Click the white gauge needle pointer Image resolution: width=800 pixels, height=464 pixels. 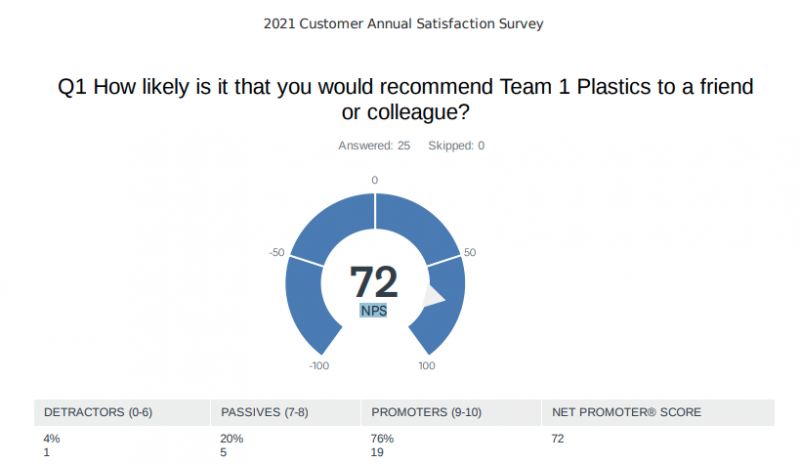coord(435,297)
